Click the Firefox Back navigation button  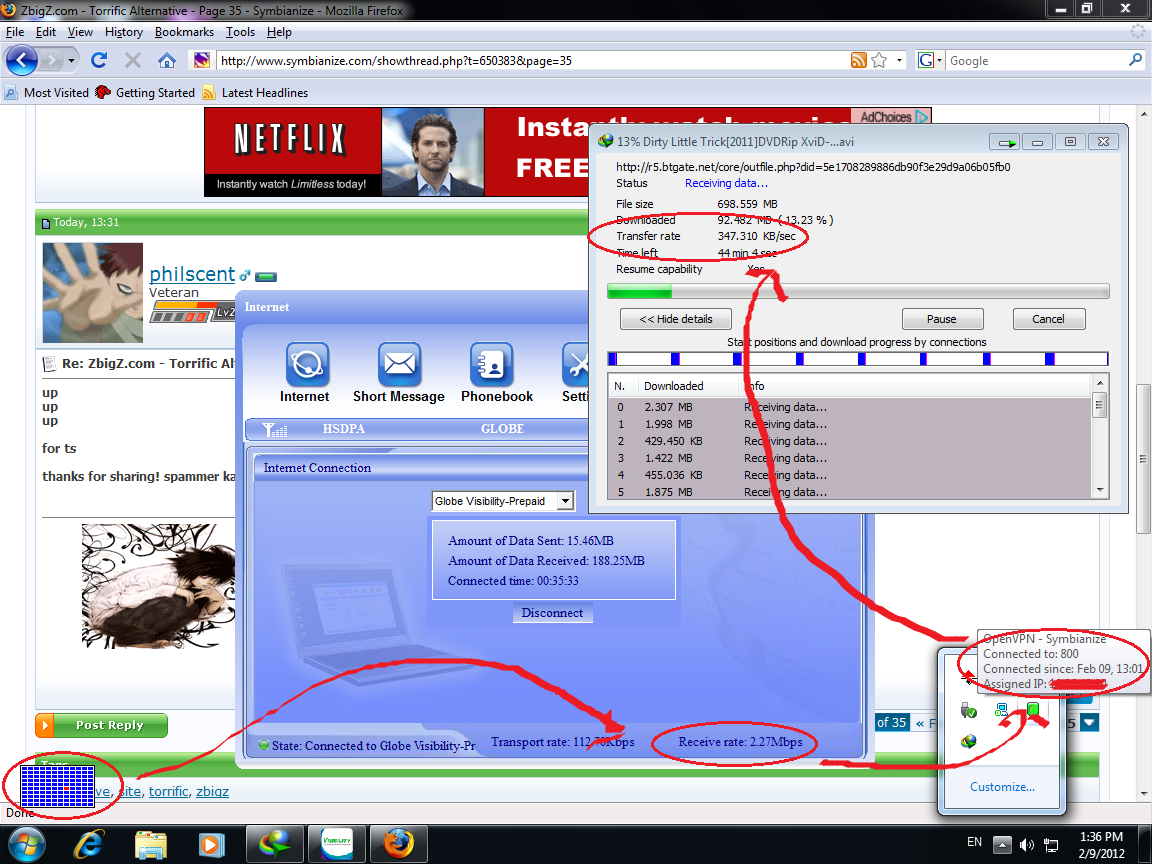(22, 60)
